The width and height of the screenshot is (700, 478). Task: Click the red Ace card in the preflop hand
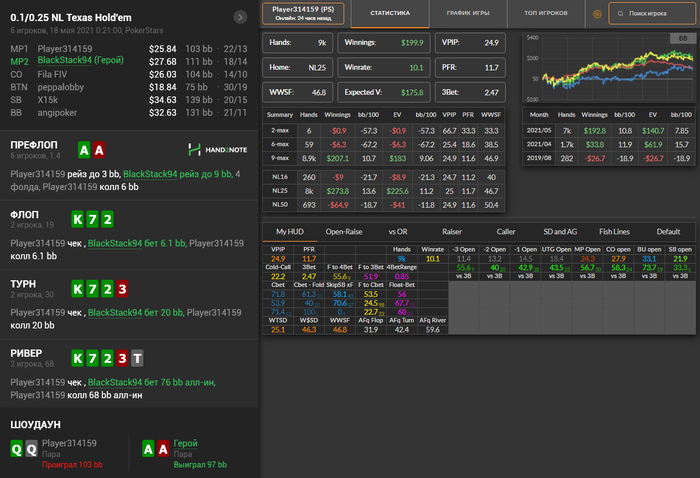click(x=99, y=150)
